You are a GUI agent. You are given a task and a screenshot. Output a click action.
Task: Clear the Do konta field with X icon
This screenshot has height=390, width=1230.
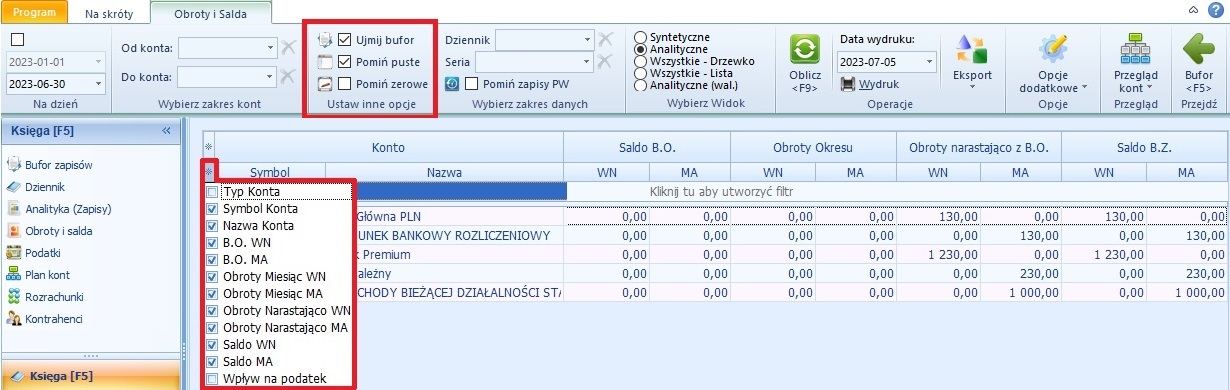287,76
